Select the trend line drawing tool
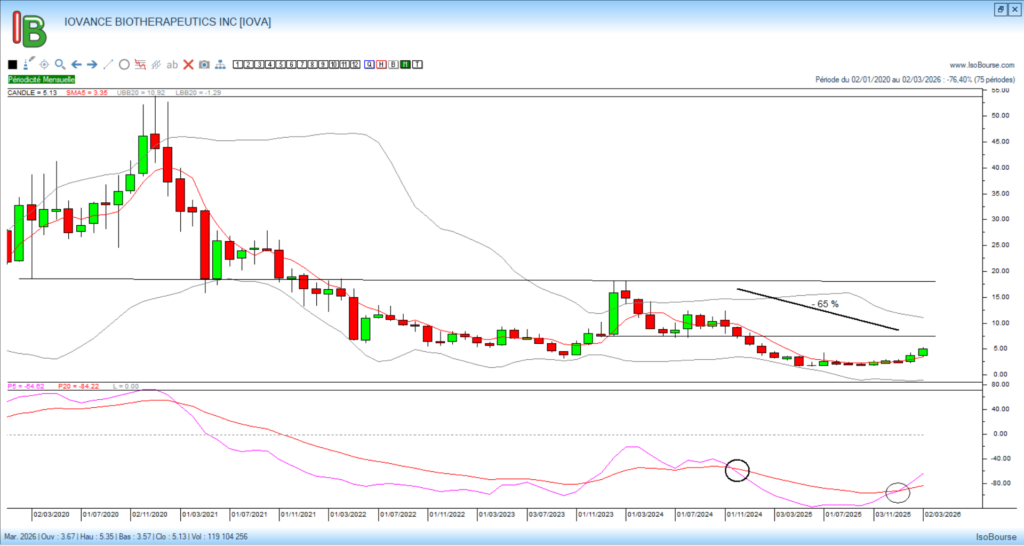This screenshot has width=1024, height=546. 108,64
